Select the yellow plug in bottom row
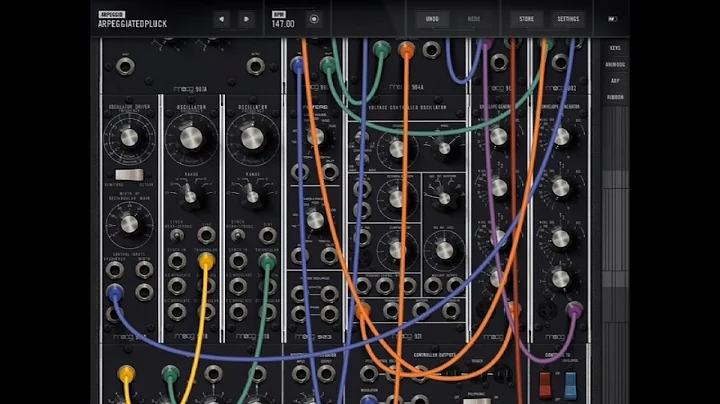 point(126,374)
